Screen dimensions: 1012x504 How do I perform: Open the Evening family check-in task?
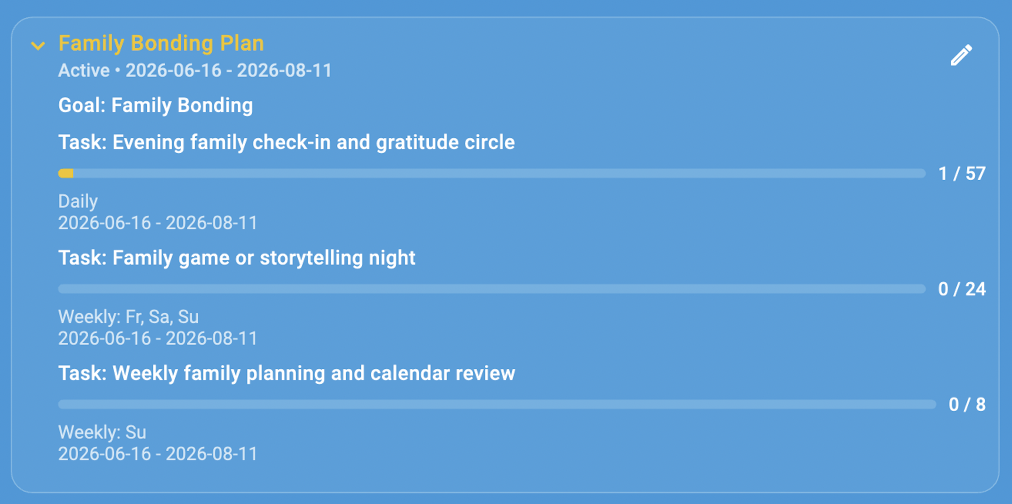pos(287,142)
